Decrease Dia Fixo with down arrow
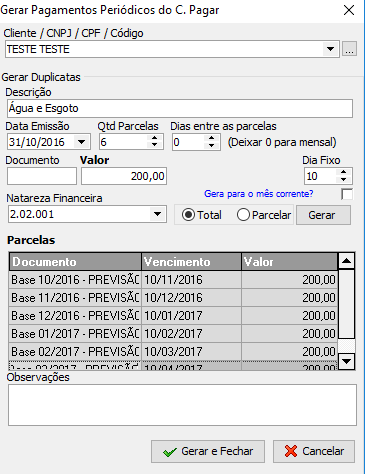This screenshot has width=365, height=474. 344,180
